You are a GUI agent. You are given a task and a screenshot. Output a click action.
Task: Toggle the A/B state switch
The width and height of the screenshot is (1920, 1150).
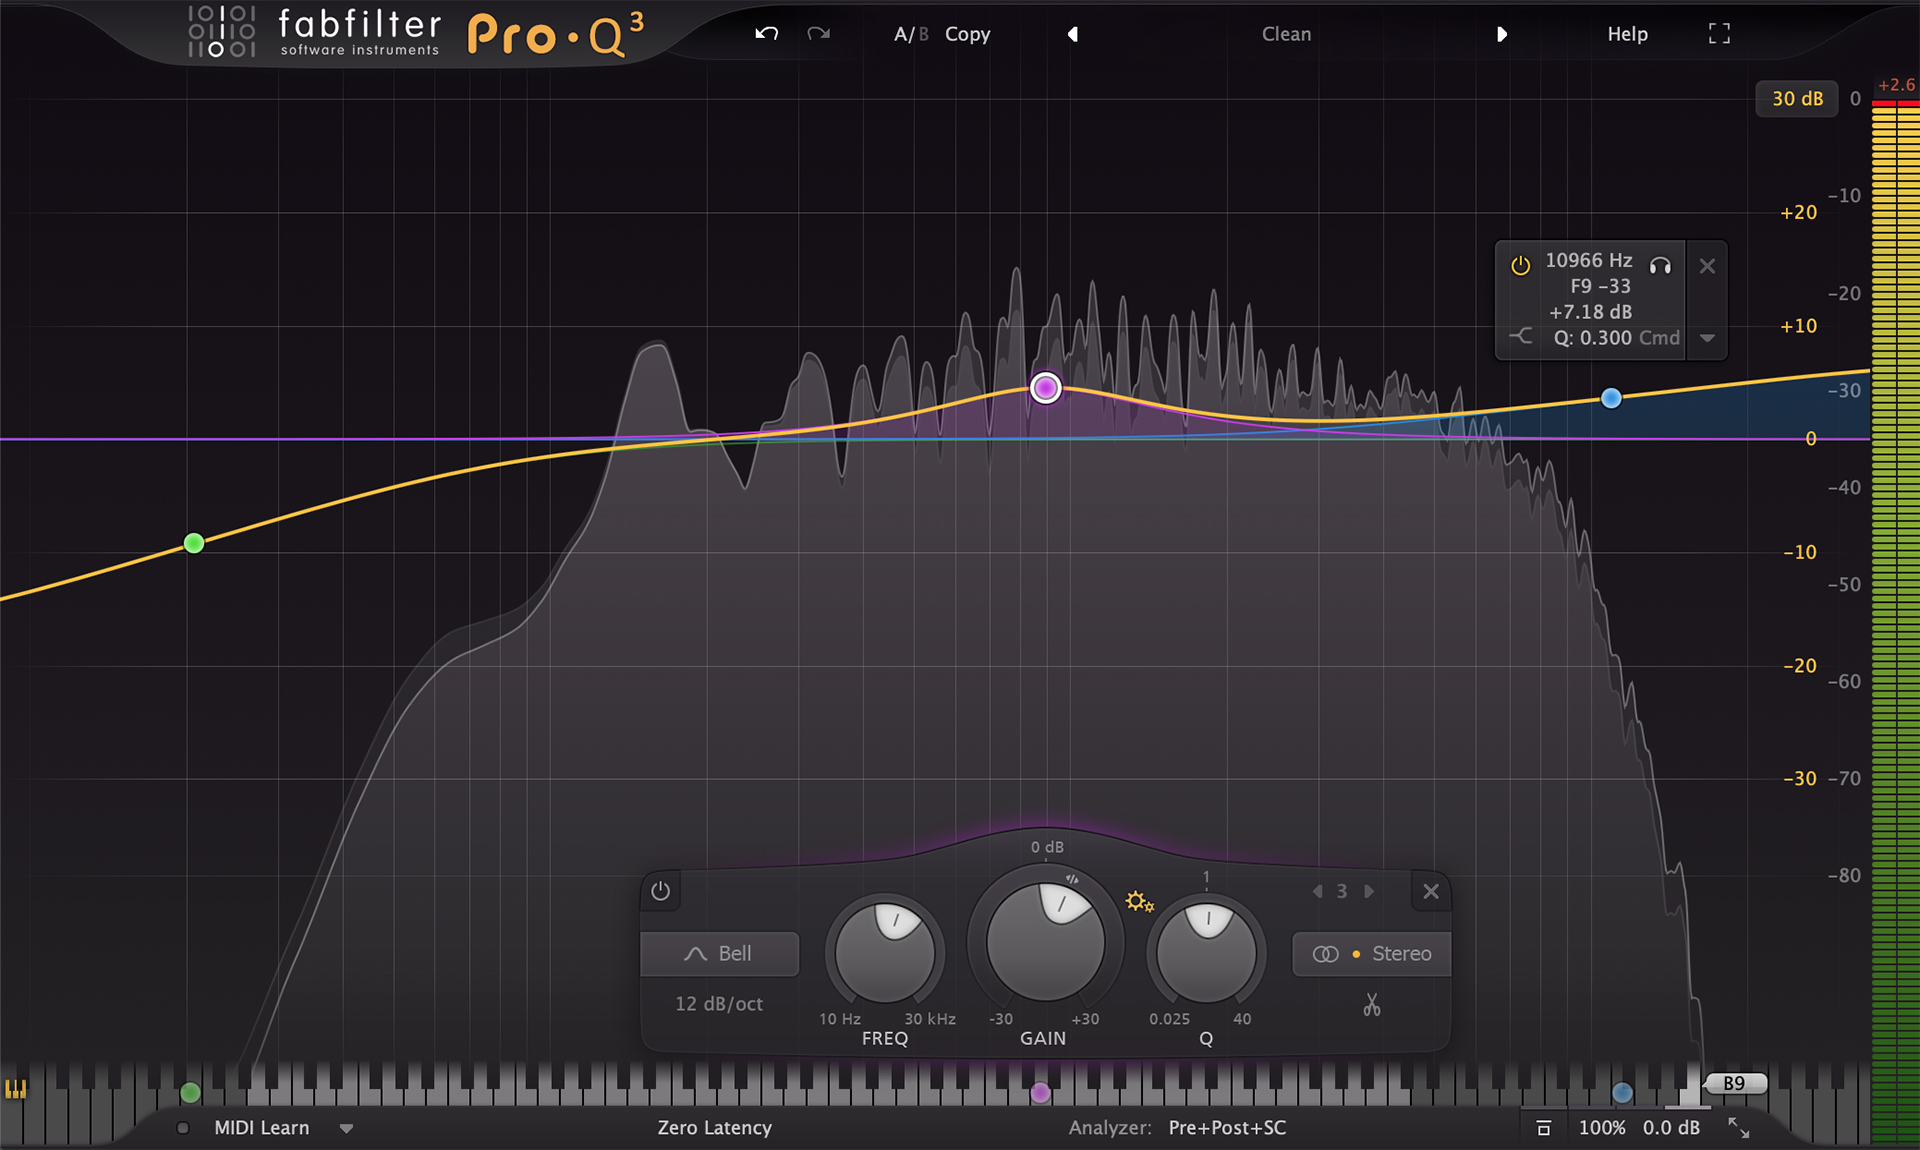[x=911, y=34]
